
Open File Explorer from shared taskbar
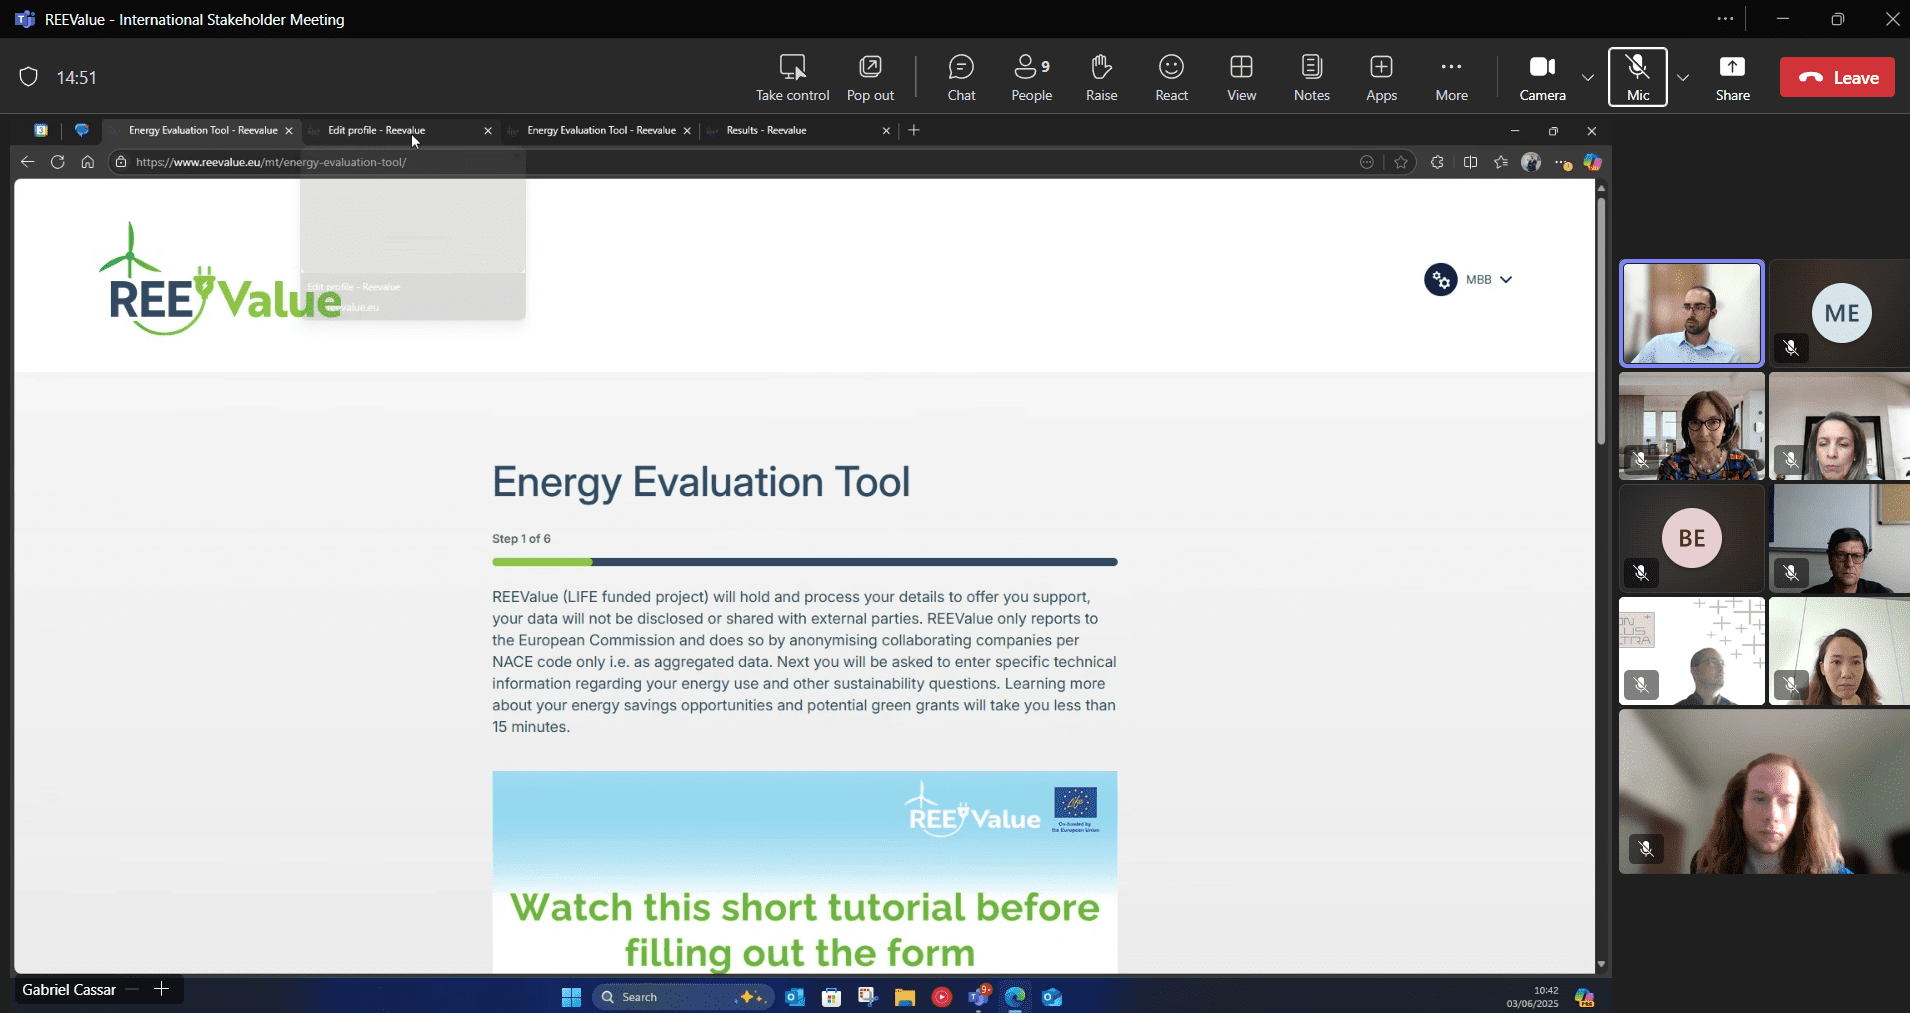(905, 997)
